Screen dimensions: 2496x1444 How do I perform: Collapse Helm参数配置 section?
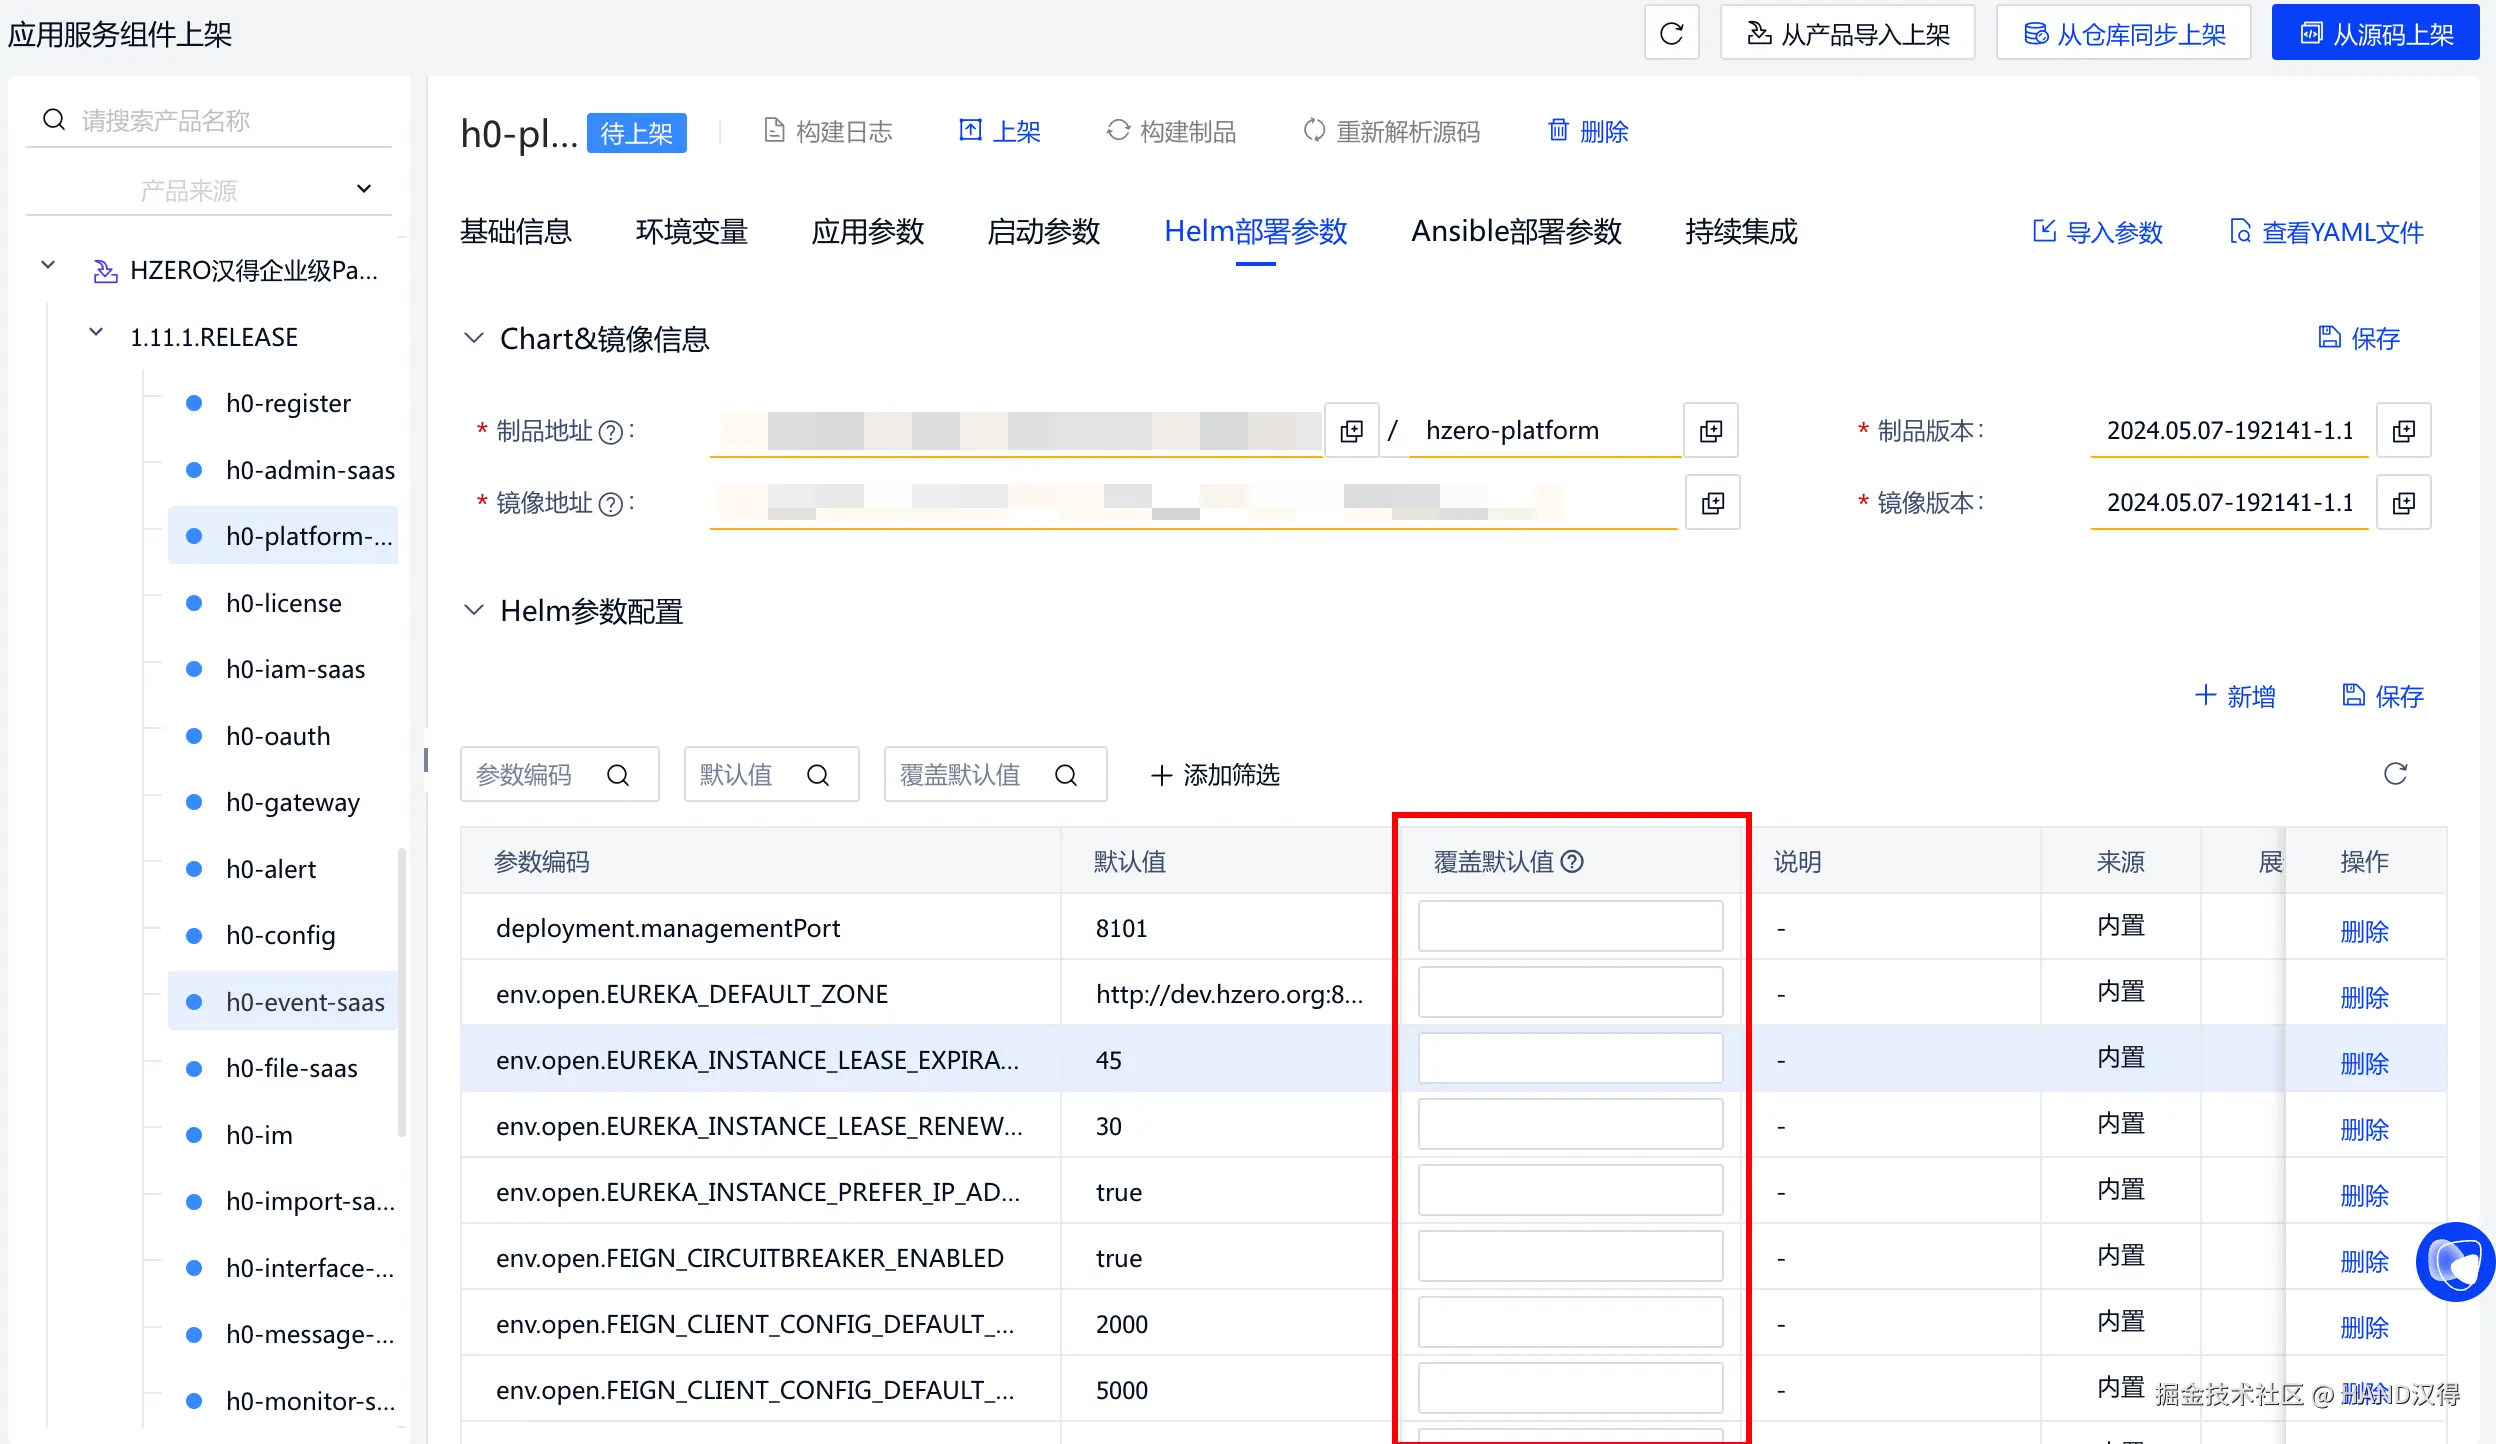(x=474, y=611)
